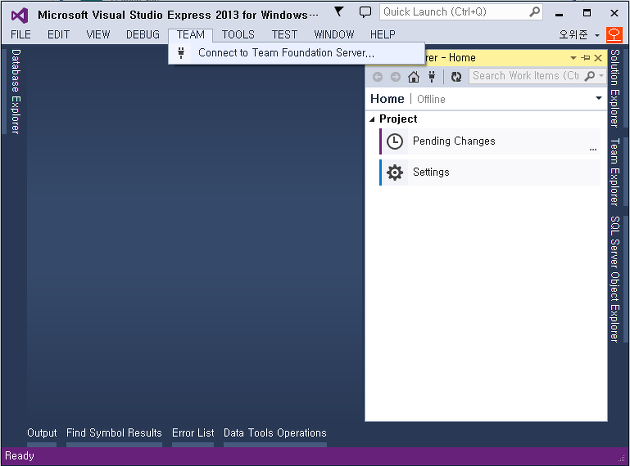The height and width of the screenshot is (466, 630).
Task: Click the Offline status label
Action: tap(431, 99)
